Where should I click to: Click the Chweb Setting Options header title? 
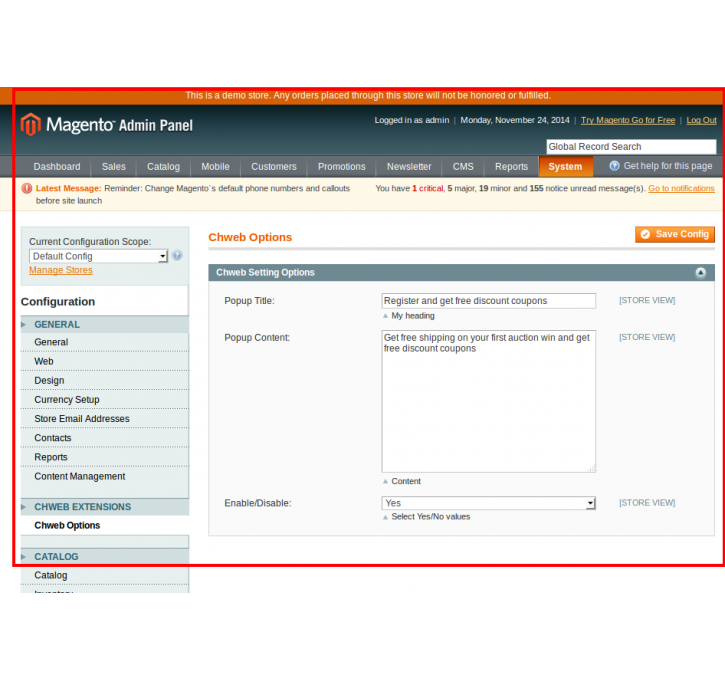coord(265,273)
